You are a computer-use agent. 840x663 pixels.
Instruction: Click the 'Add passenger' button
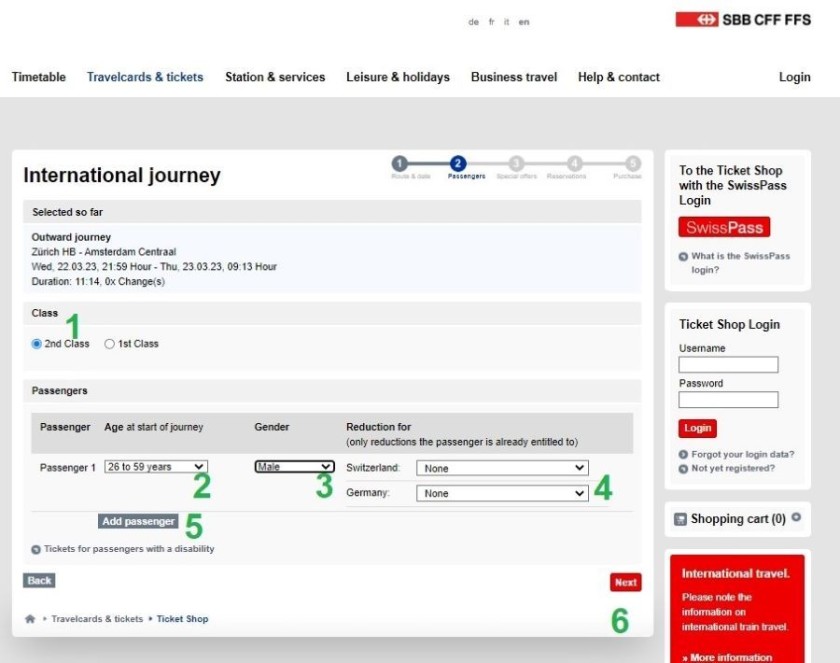(x=138, y=521)
